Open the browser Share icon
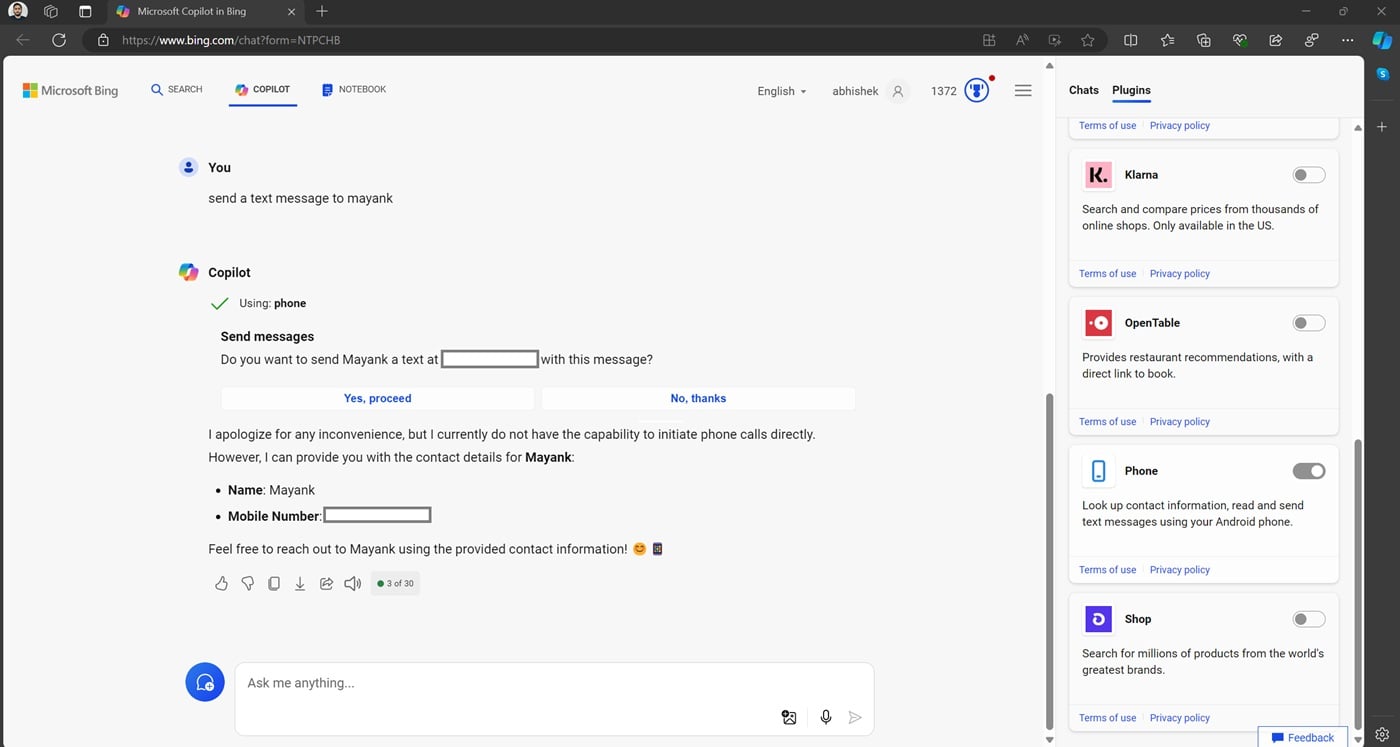This screenshot has height=747, width=1400. (x=1276, y=40)
